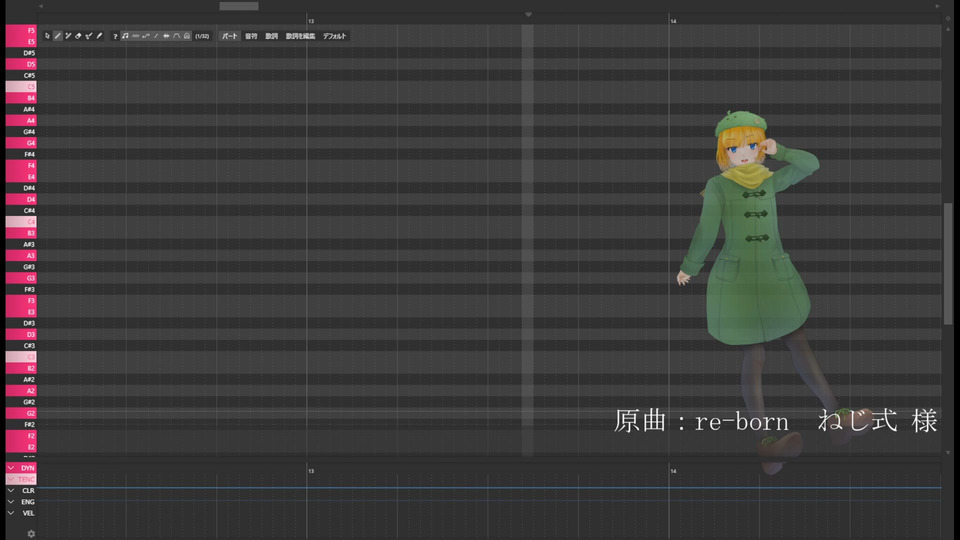
Task: Click the 歌詞を編集 button
Action: [x=300, y=36]
